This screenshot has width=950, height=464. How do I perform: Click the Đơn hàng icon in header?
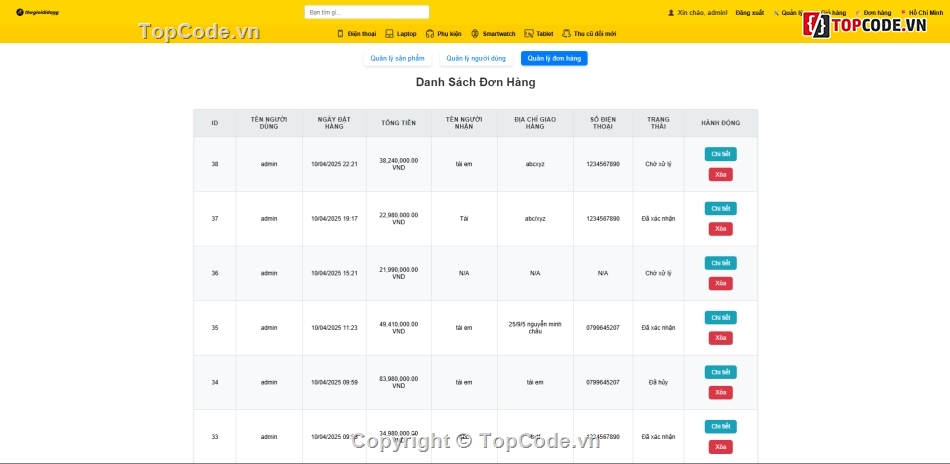tap(858, 13)
